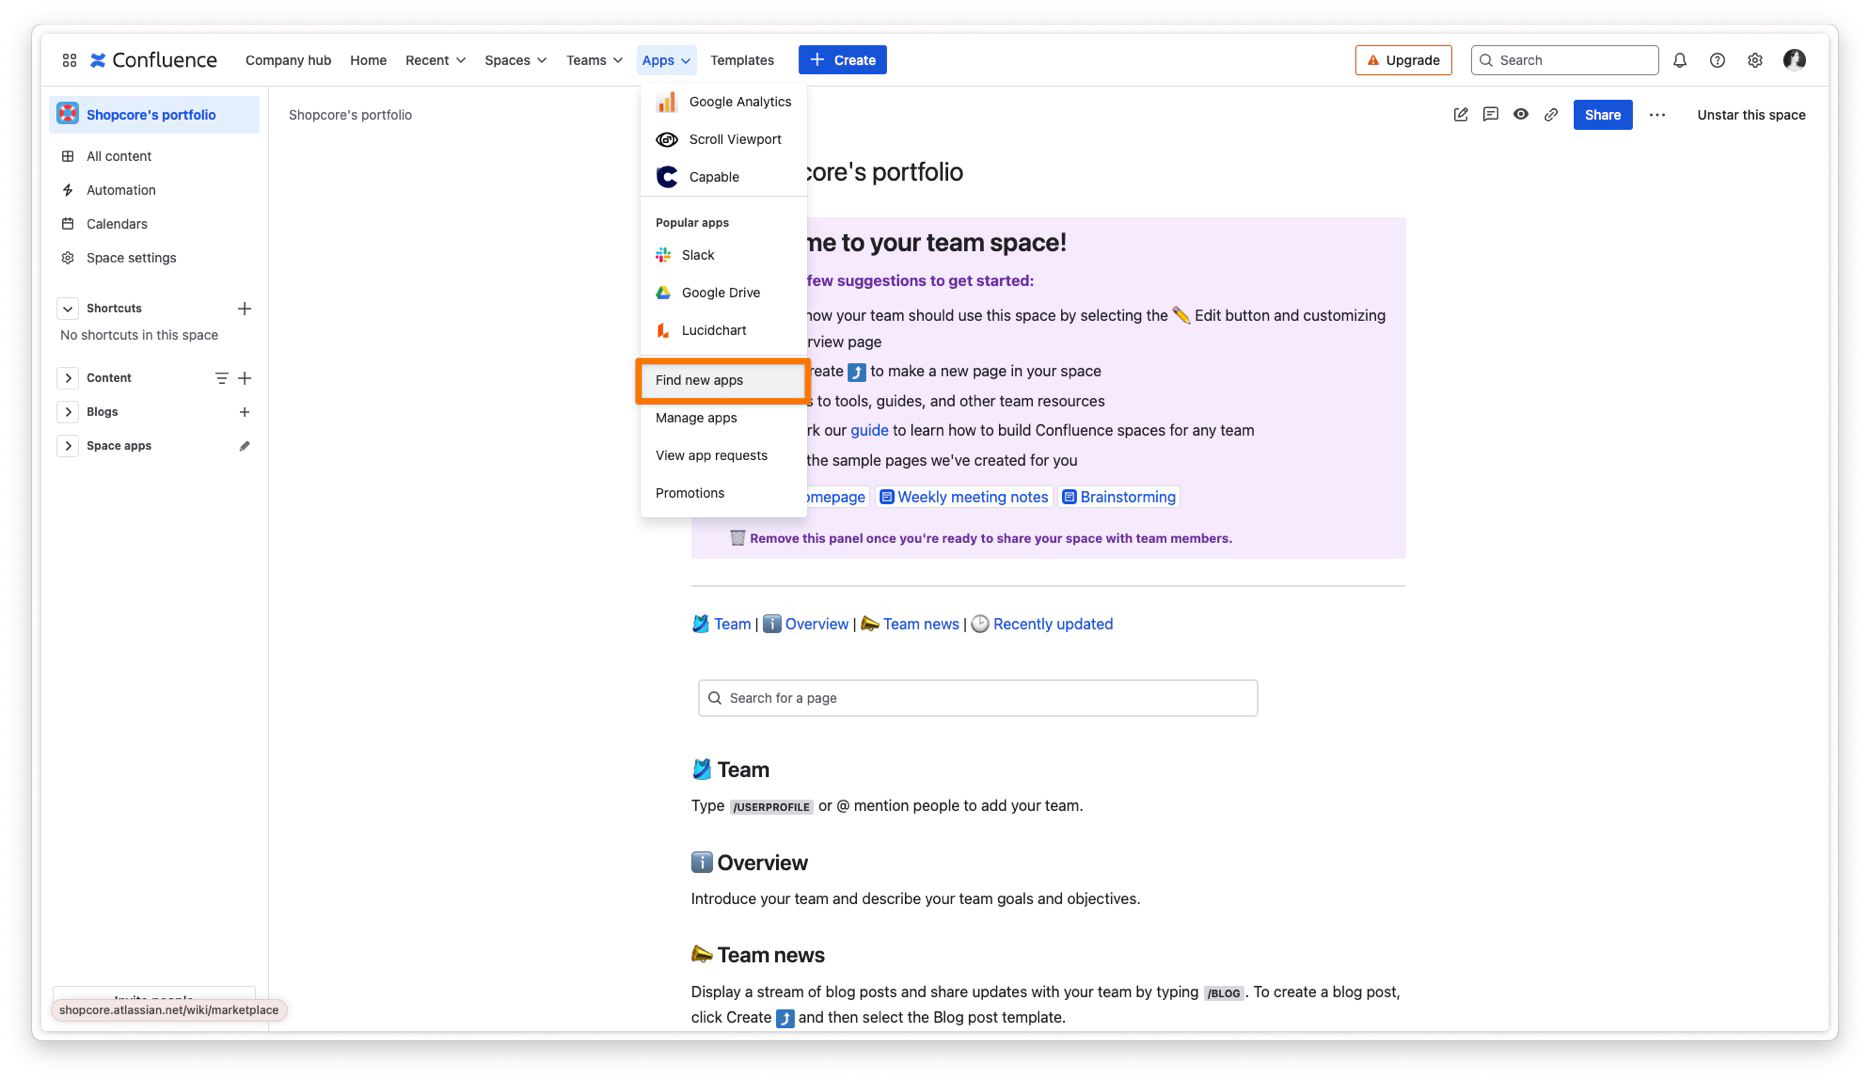
Task: Click the edit pencil icon near Share
Action: coord(1461,115)
